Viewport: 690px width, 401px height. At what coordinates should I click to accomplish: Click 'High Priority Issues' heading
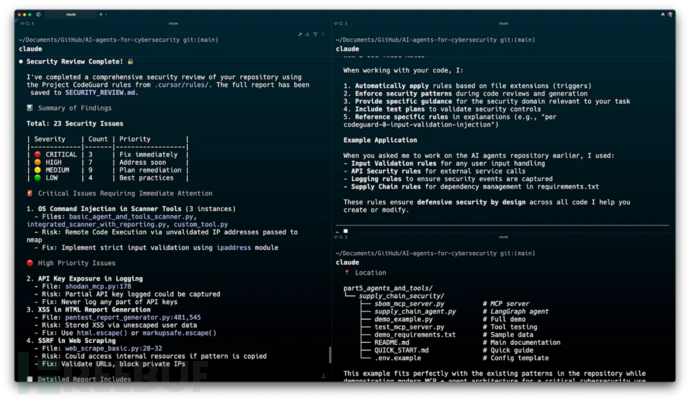[x=77, y=263]
